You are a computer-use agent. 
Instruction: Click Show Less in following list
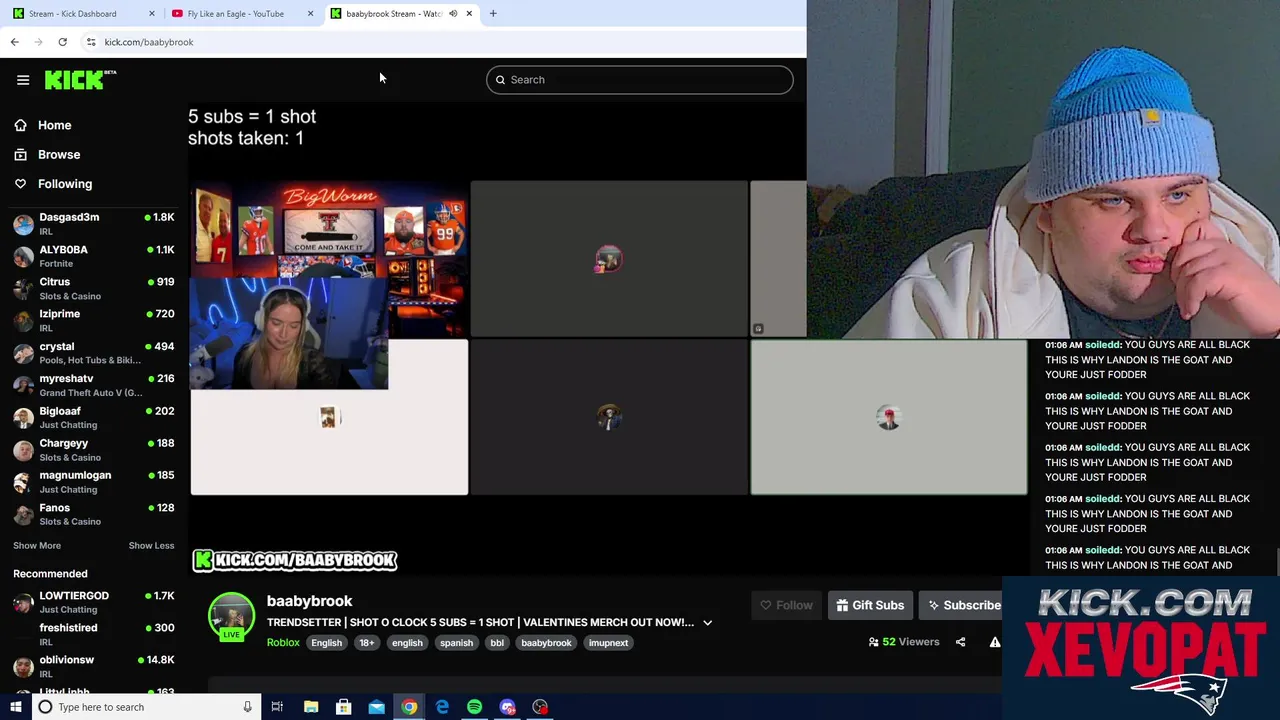point(151,546)
